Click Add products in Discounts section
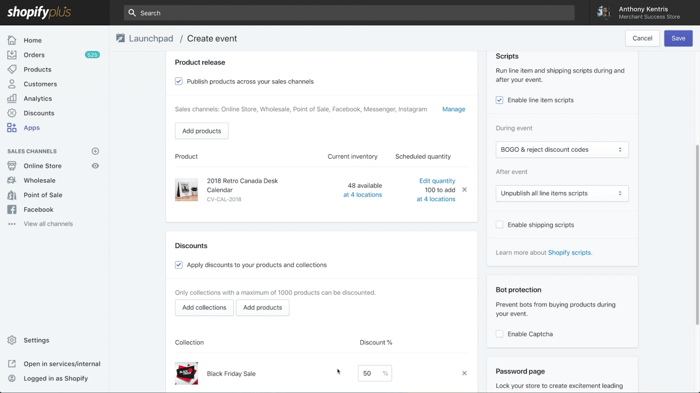Image resolution: width=700 pixels, height=393 pixels. pyautogui.click(x=262, y=307)
